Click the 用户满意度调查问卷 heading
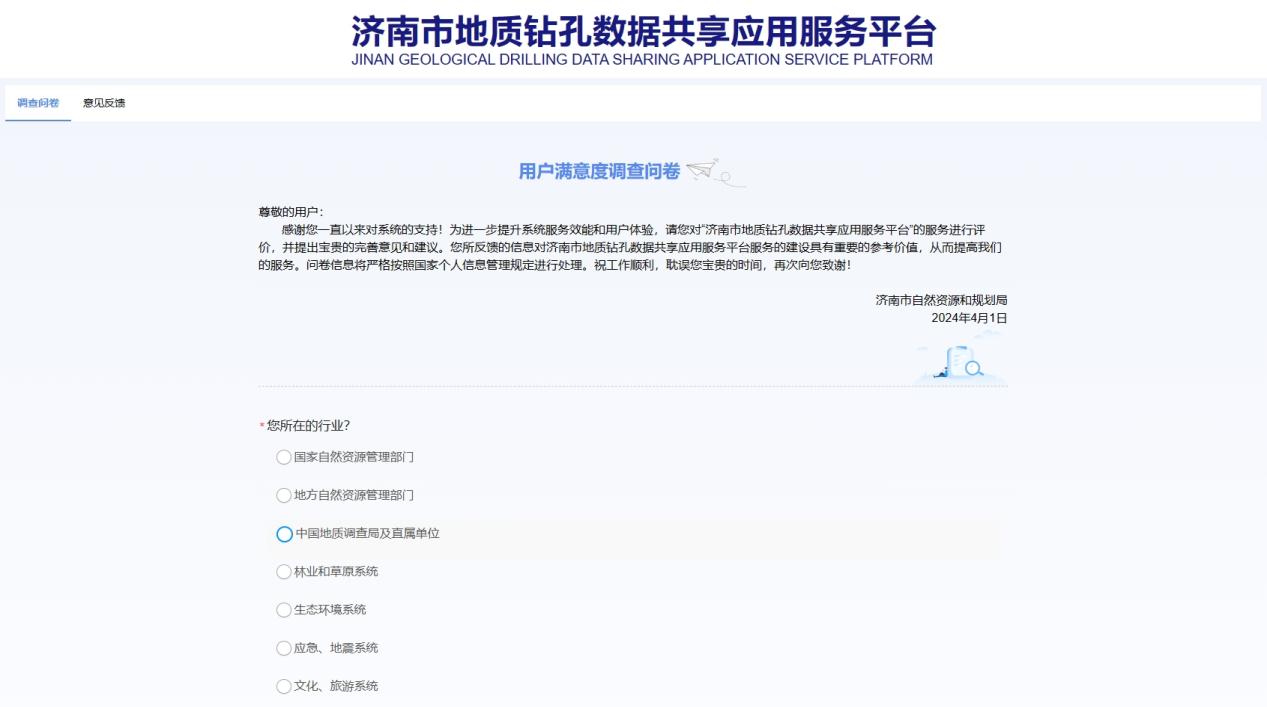Viewport: 1267px width, 707px height. 598,172
